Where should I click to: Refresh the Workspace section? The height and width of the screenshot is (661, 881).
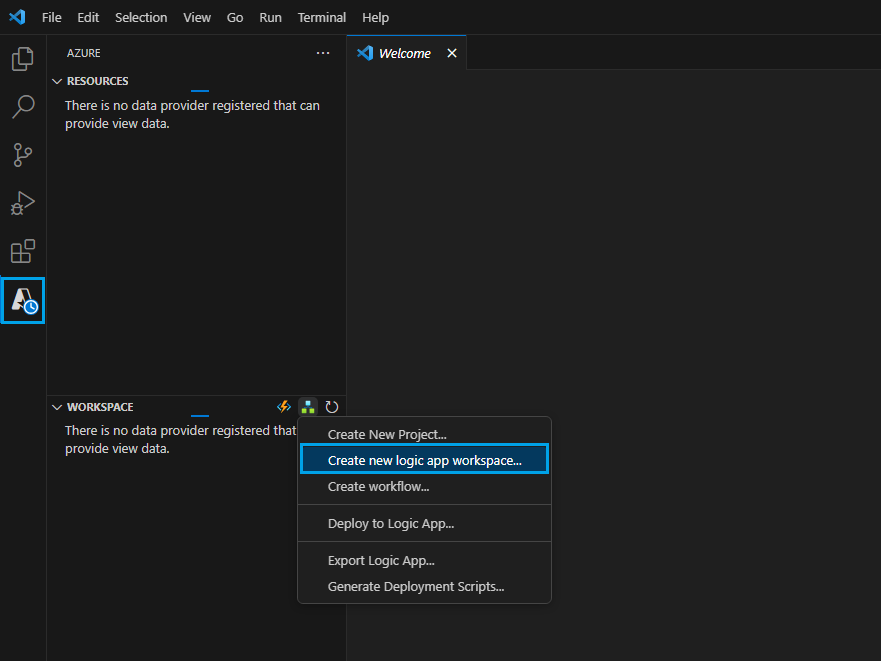tap(331, 406)
